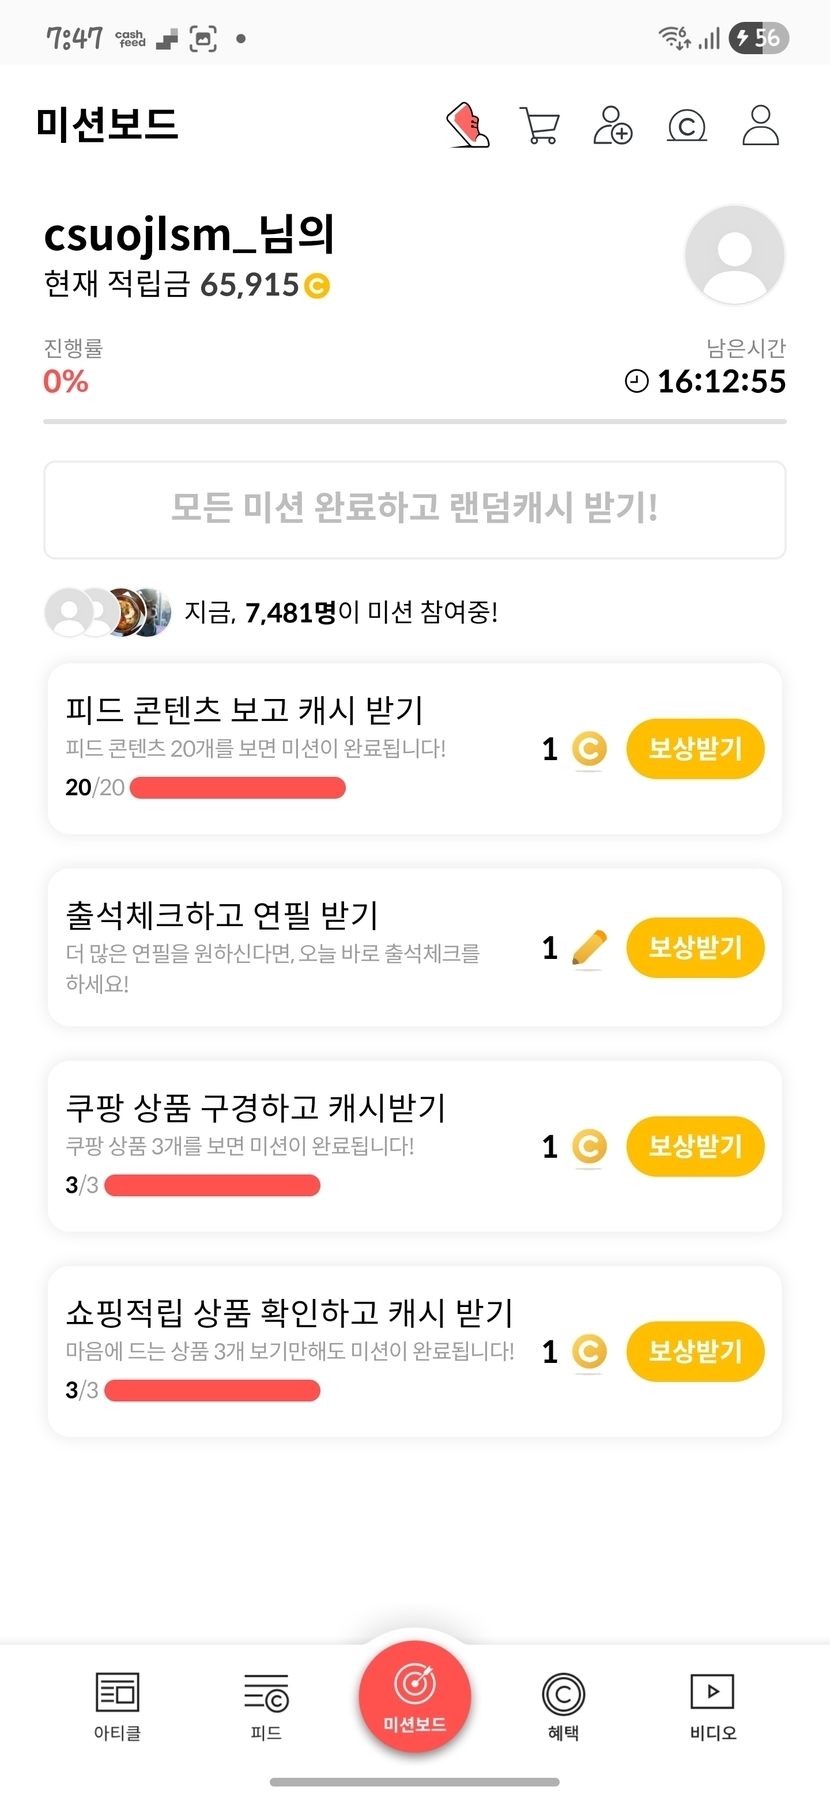This screenshot has height=1798, width=830.
Task: Open the 비디오 tab
Action: pos(712,1706)
